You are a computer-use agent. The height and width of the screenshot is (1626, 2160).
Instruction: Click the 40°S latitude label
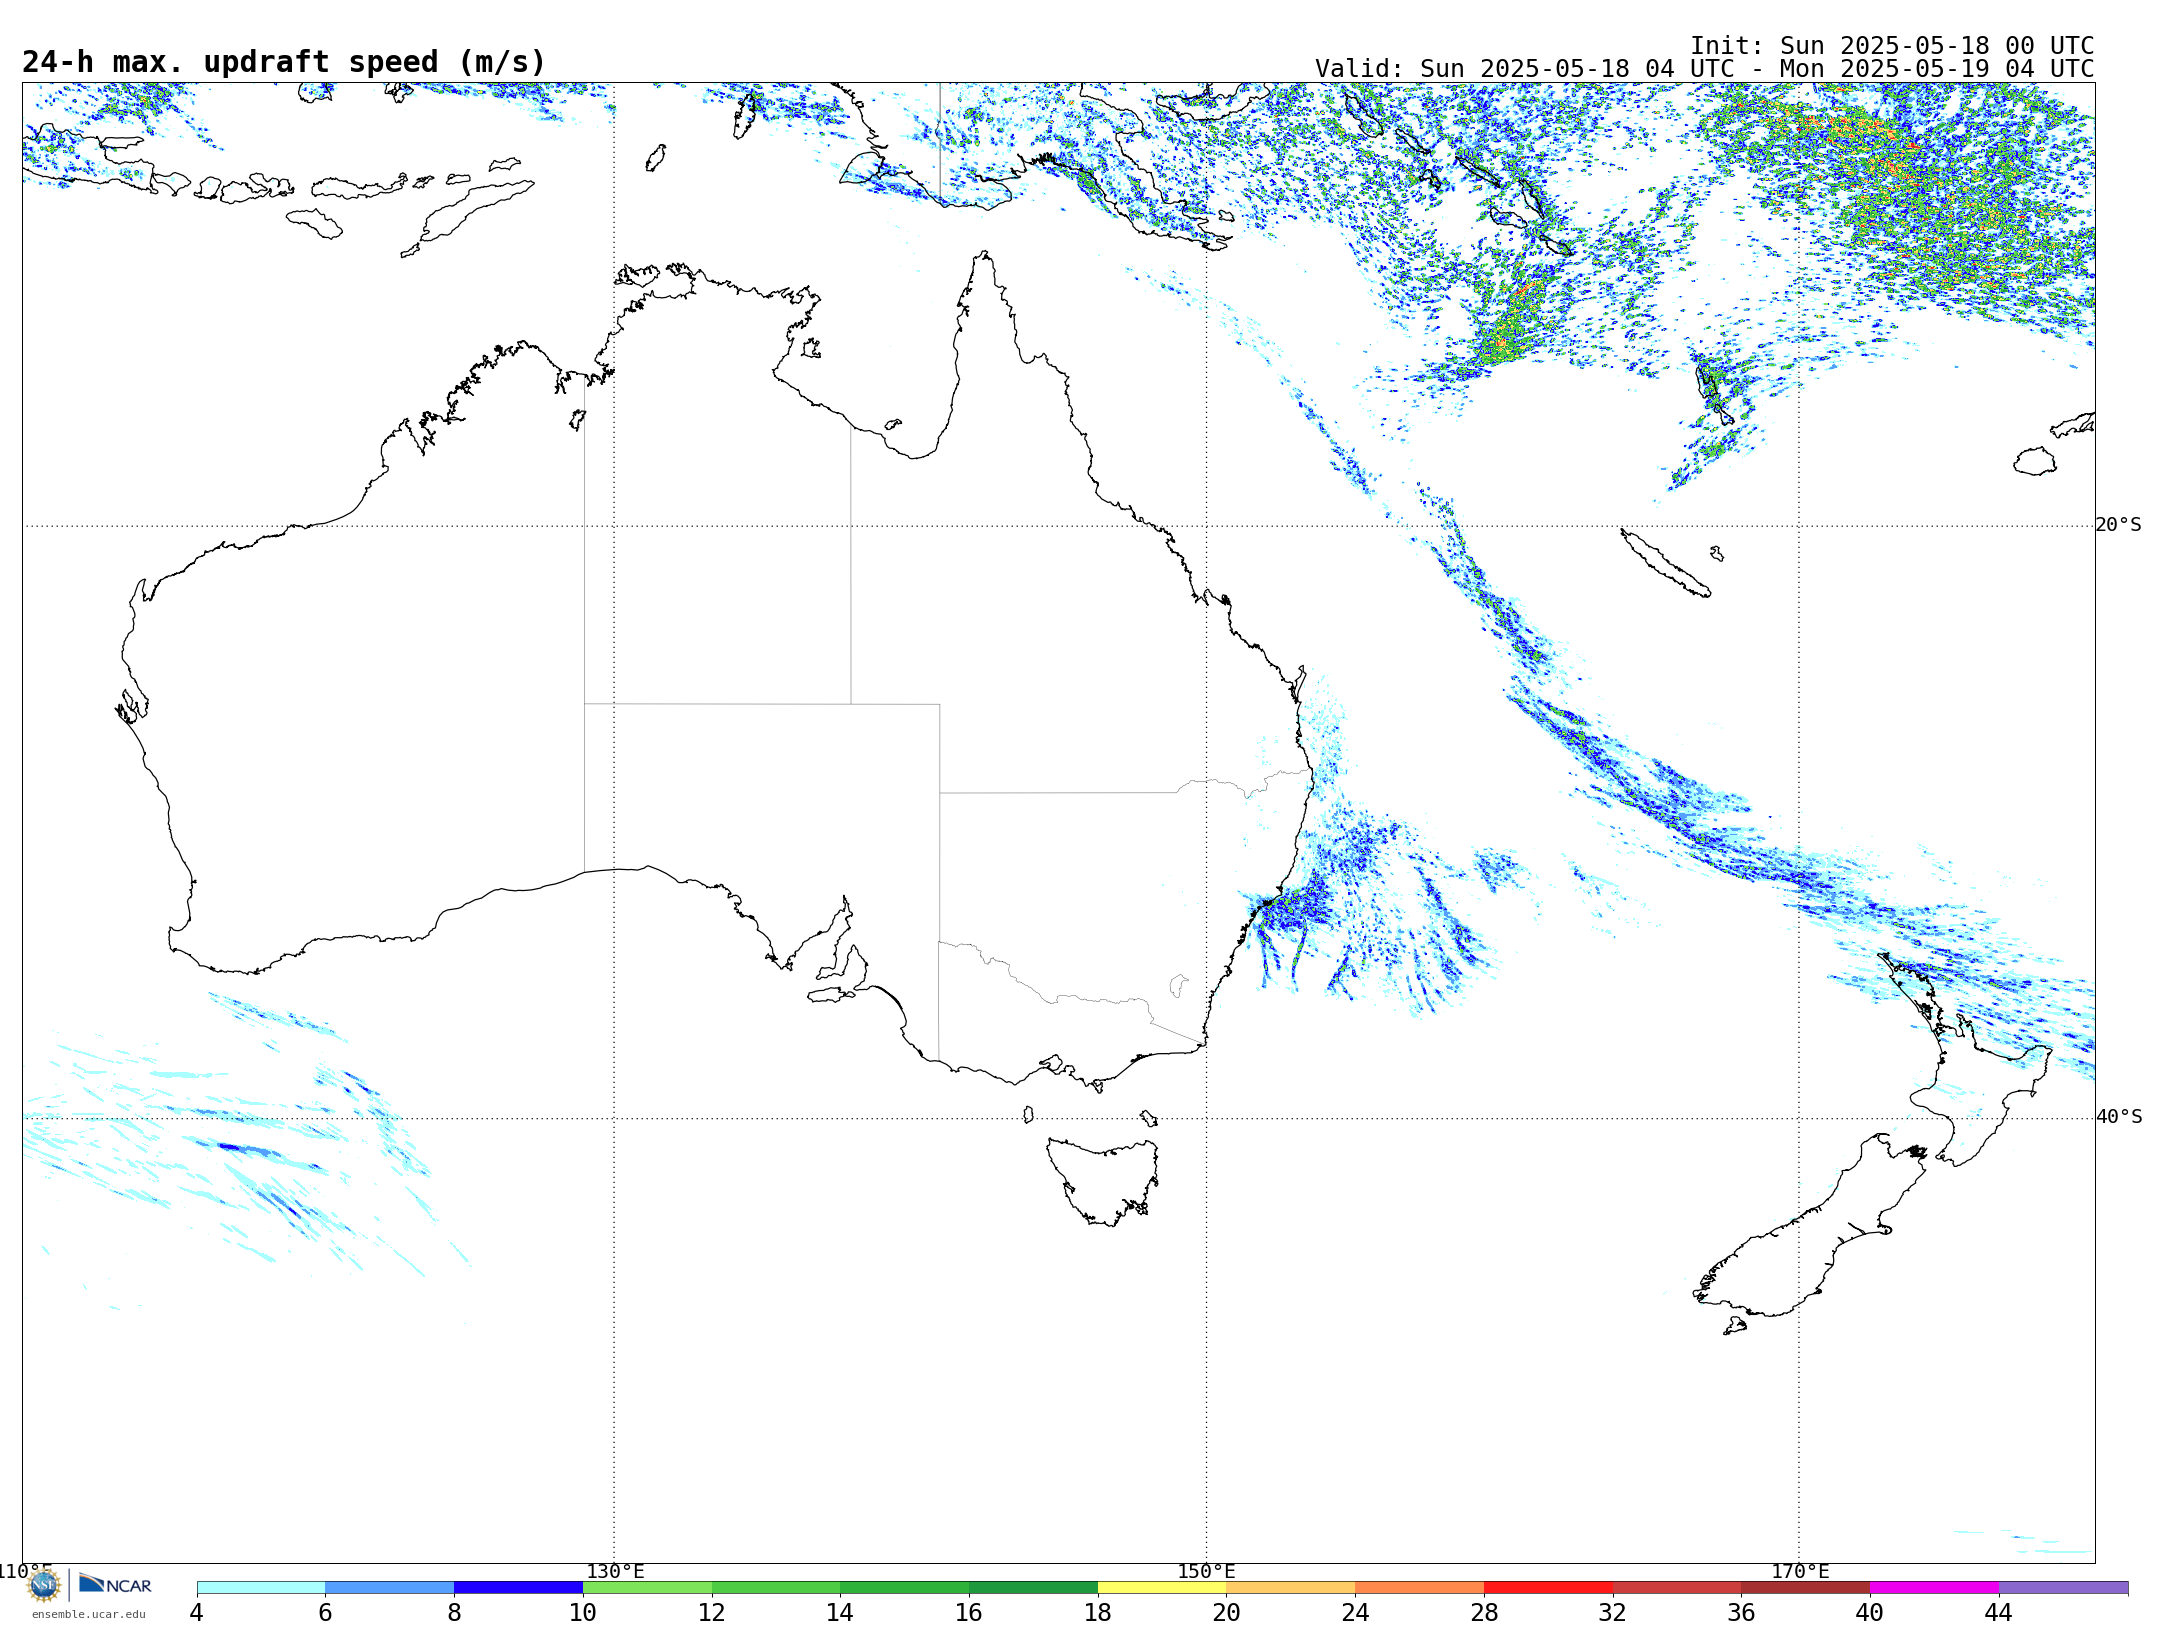[x=2118, y=1117]
